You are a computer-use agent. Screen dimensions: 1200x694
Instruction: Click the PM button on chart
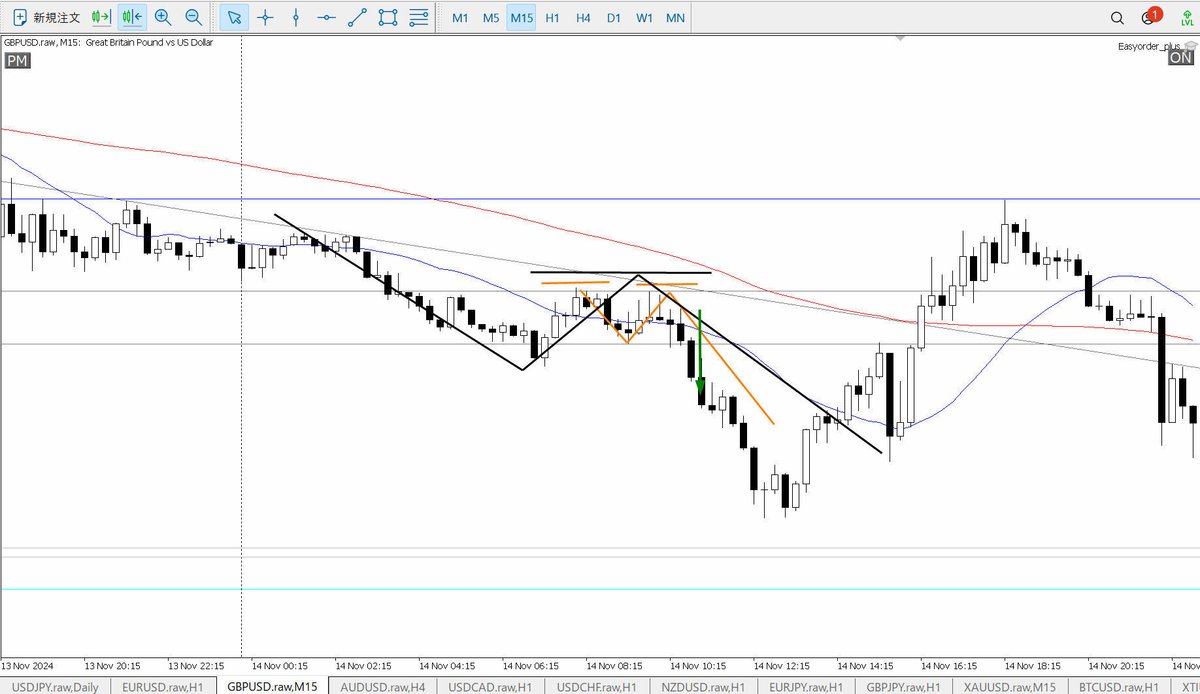[17, 61]
